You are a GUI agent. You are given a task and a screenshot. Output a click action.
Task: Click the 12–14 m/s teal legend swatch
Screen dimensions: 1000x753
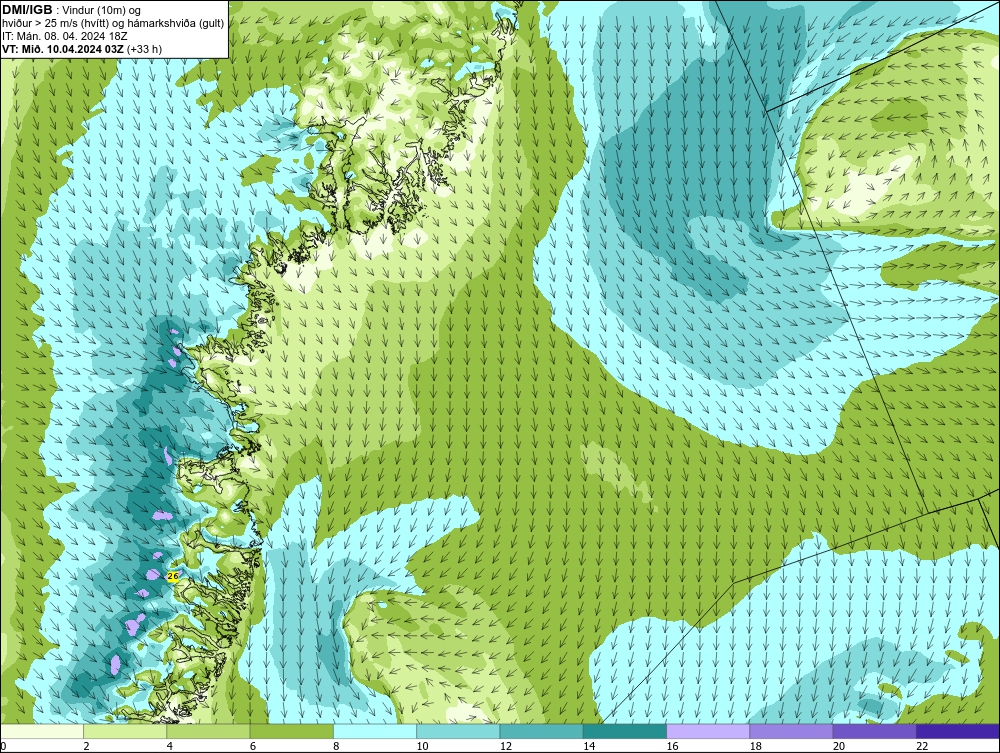point(541,731)
